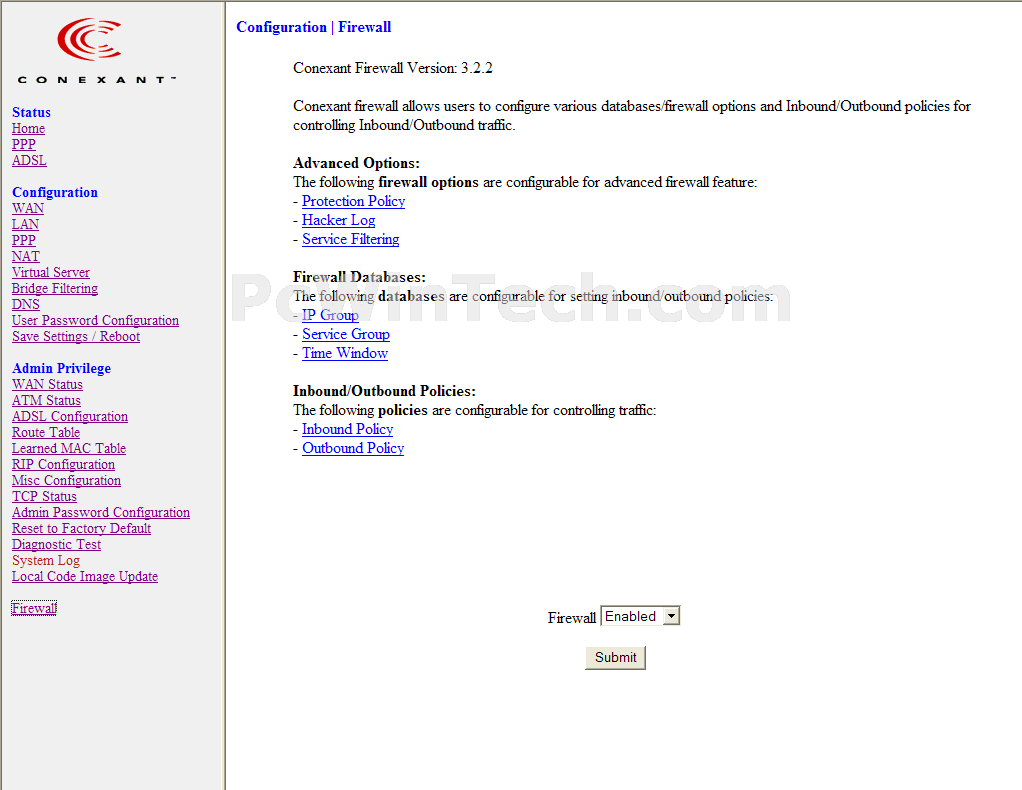The image size is (1022, 790).
Task: Open the System Log
Action: (x=46, y=561)
